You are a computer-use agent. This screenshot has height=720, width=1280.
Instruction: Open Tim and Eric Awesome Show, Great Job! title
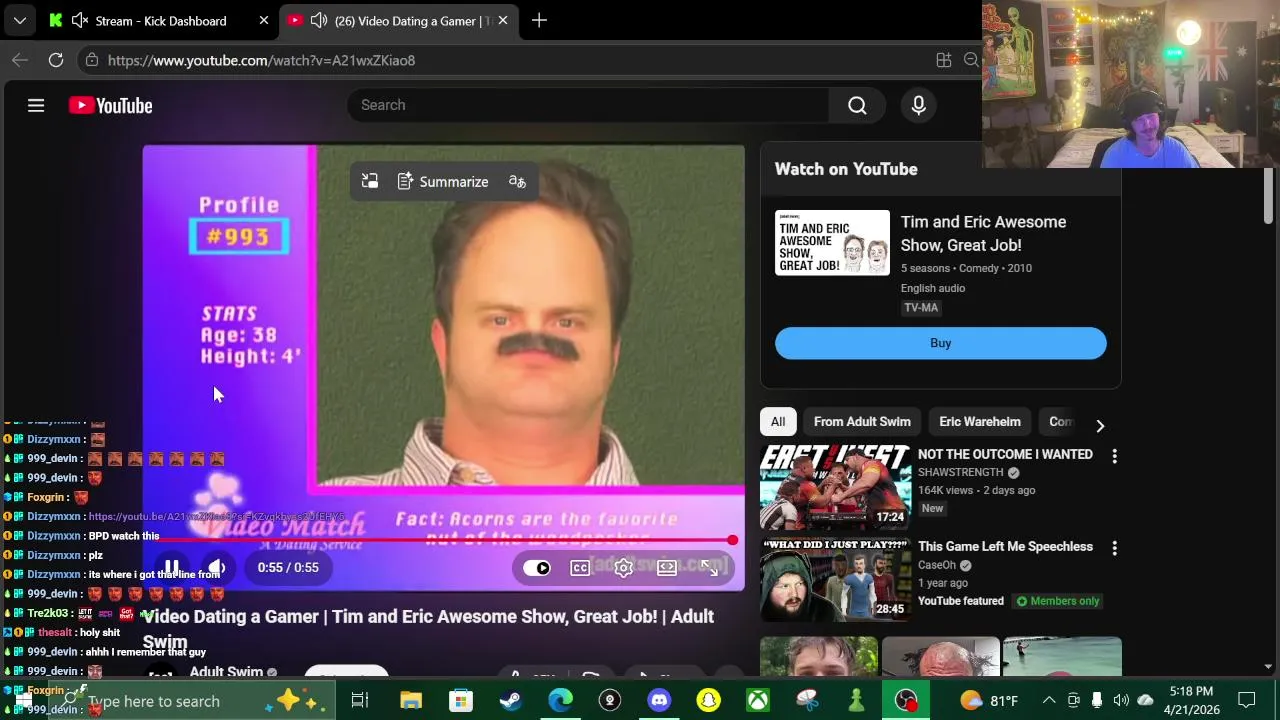983,233
